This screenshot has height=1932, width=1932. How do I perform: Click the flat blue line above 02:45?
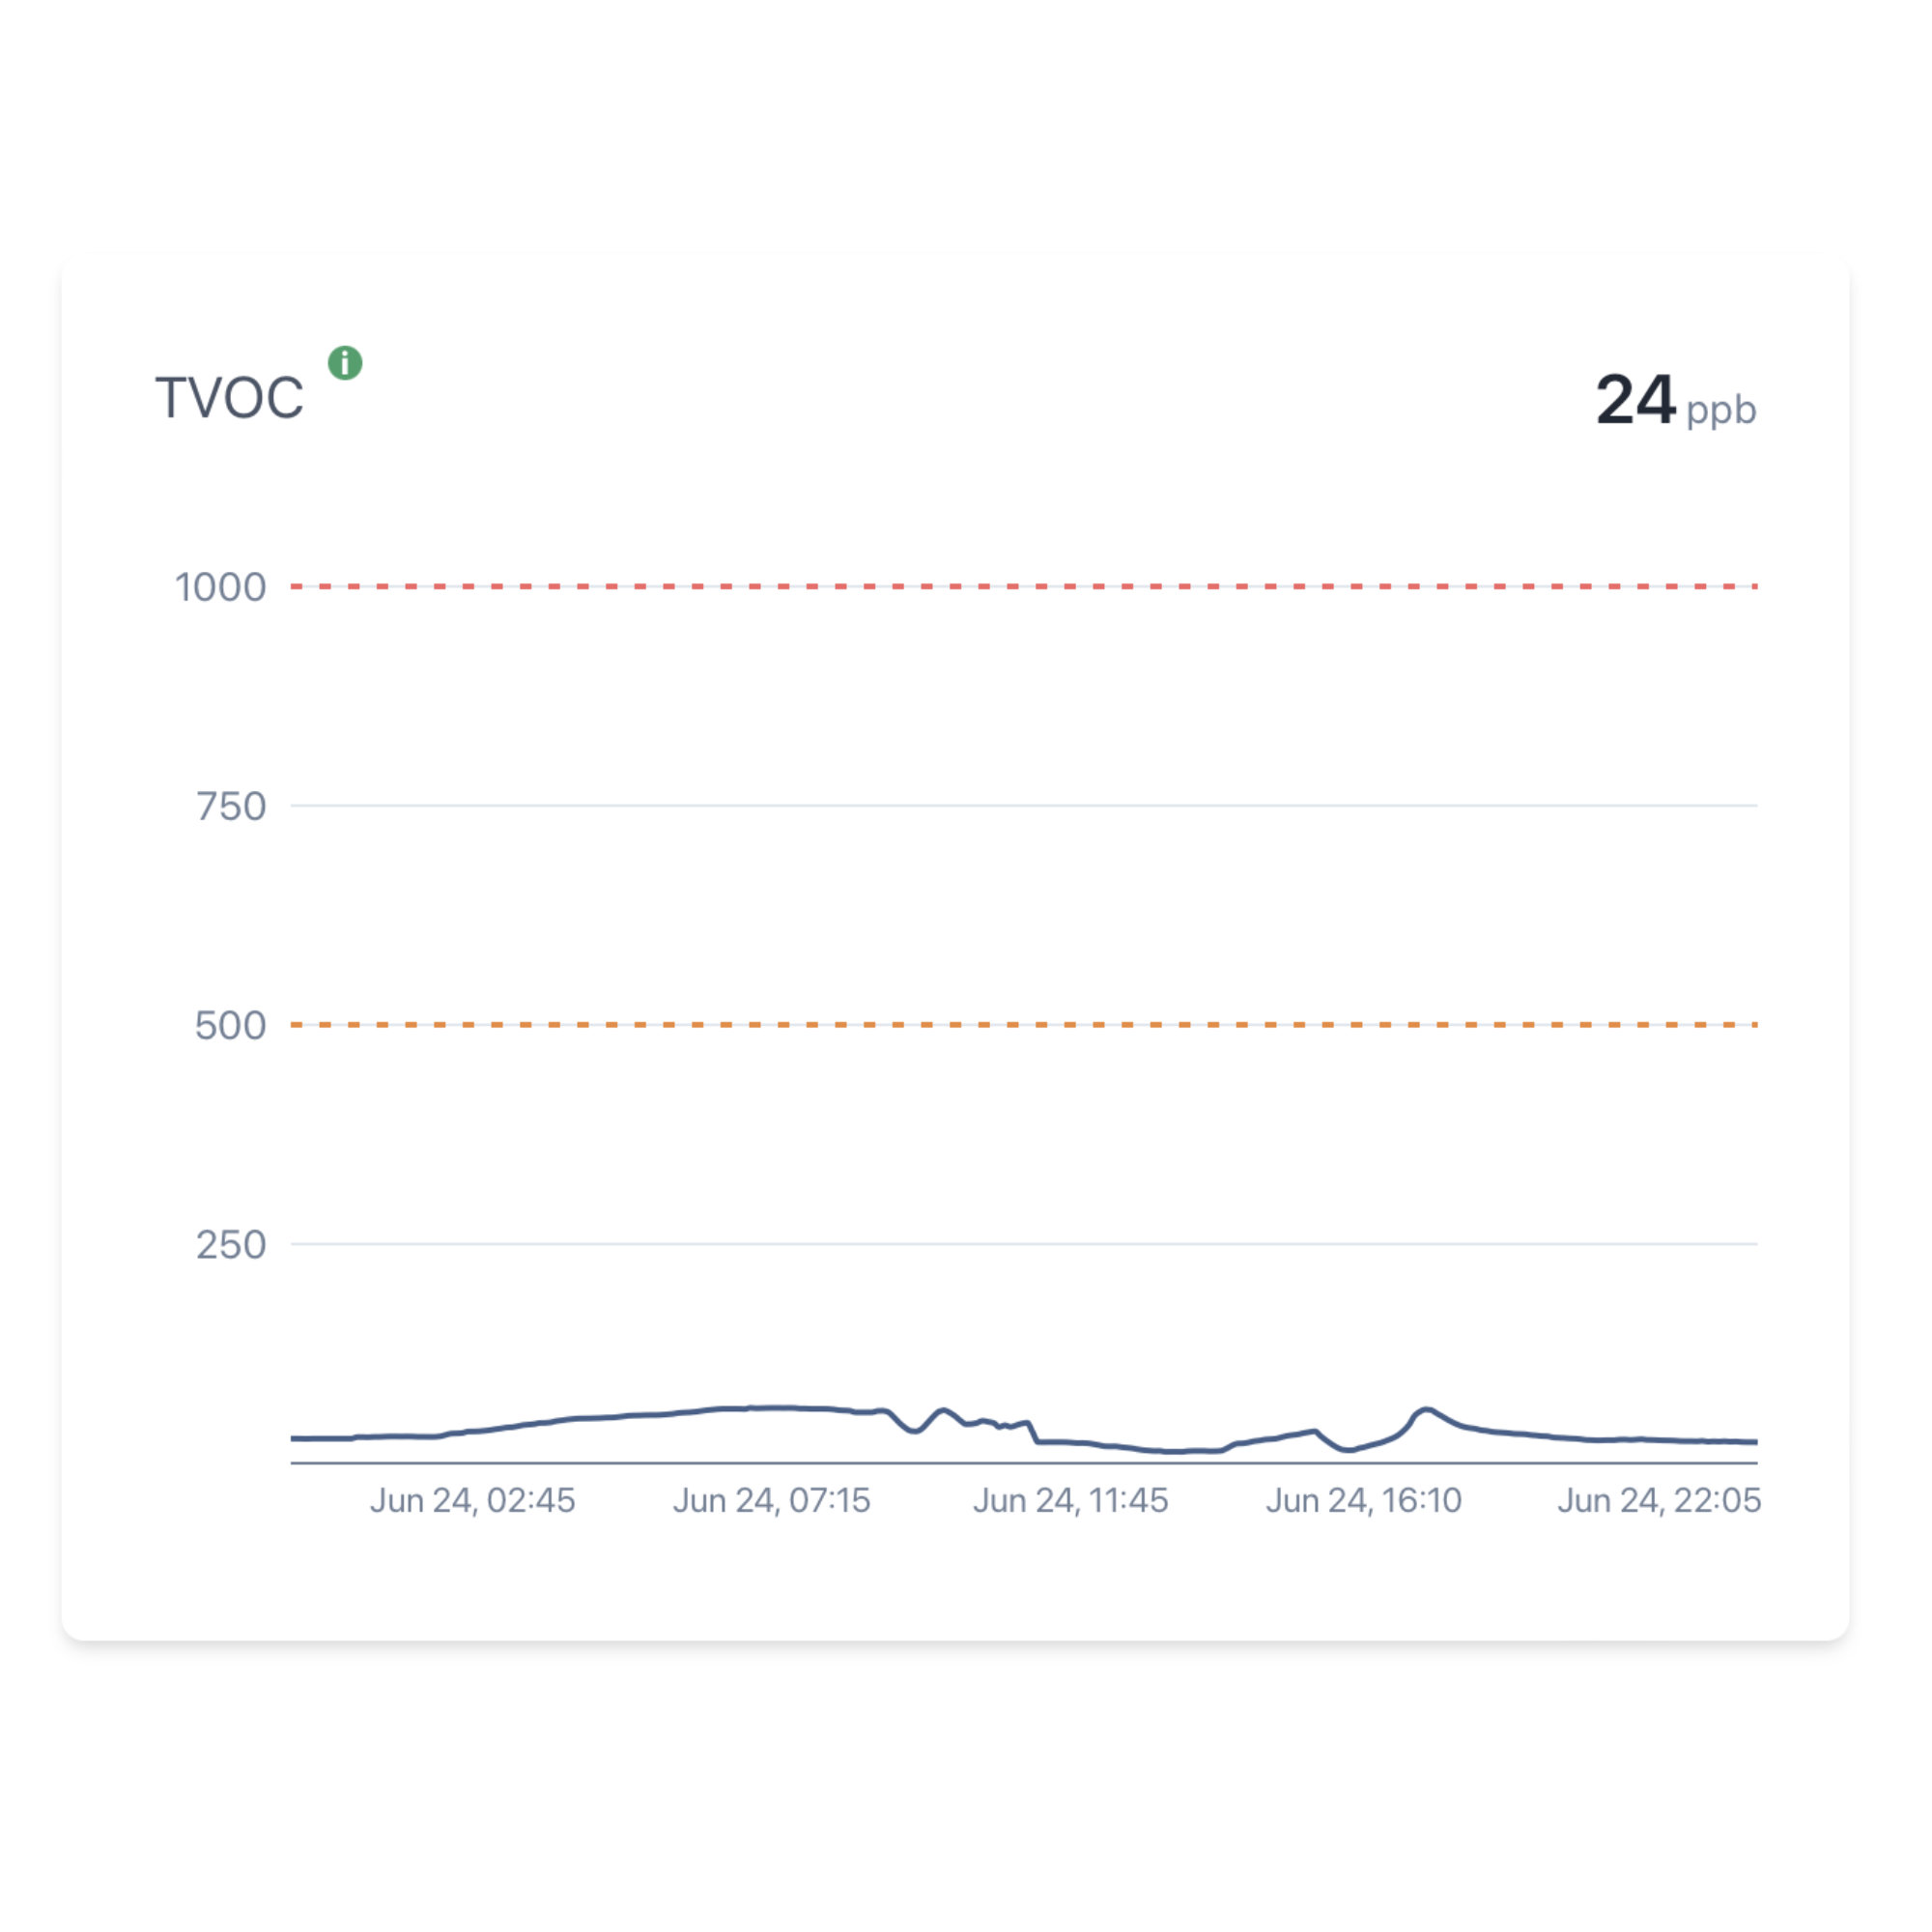click(400, 1436)
